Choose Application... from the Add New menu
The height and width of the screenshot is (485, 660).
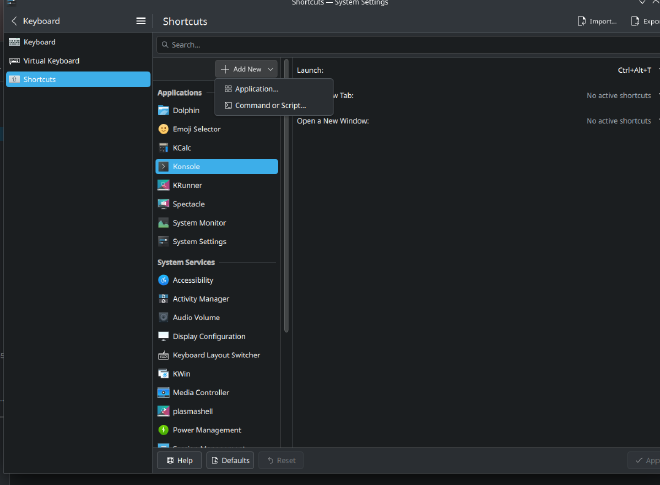pos(256,89)
